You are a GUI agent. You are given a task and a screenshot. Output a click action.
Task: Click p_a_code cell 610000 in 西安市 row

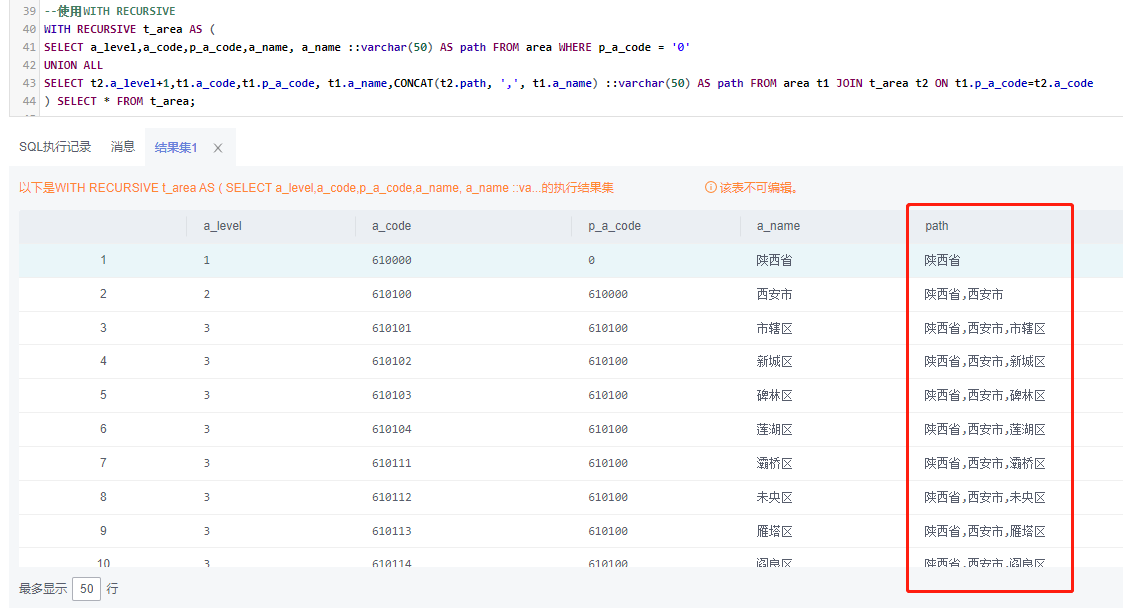[x=608, y=294]
